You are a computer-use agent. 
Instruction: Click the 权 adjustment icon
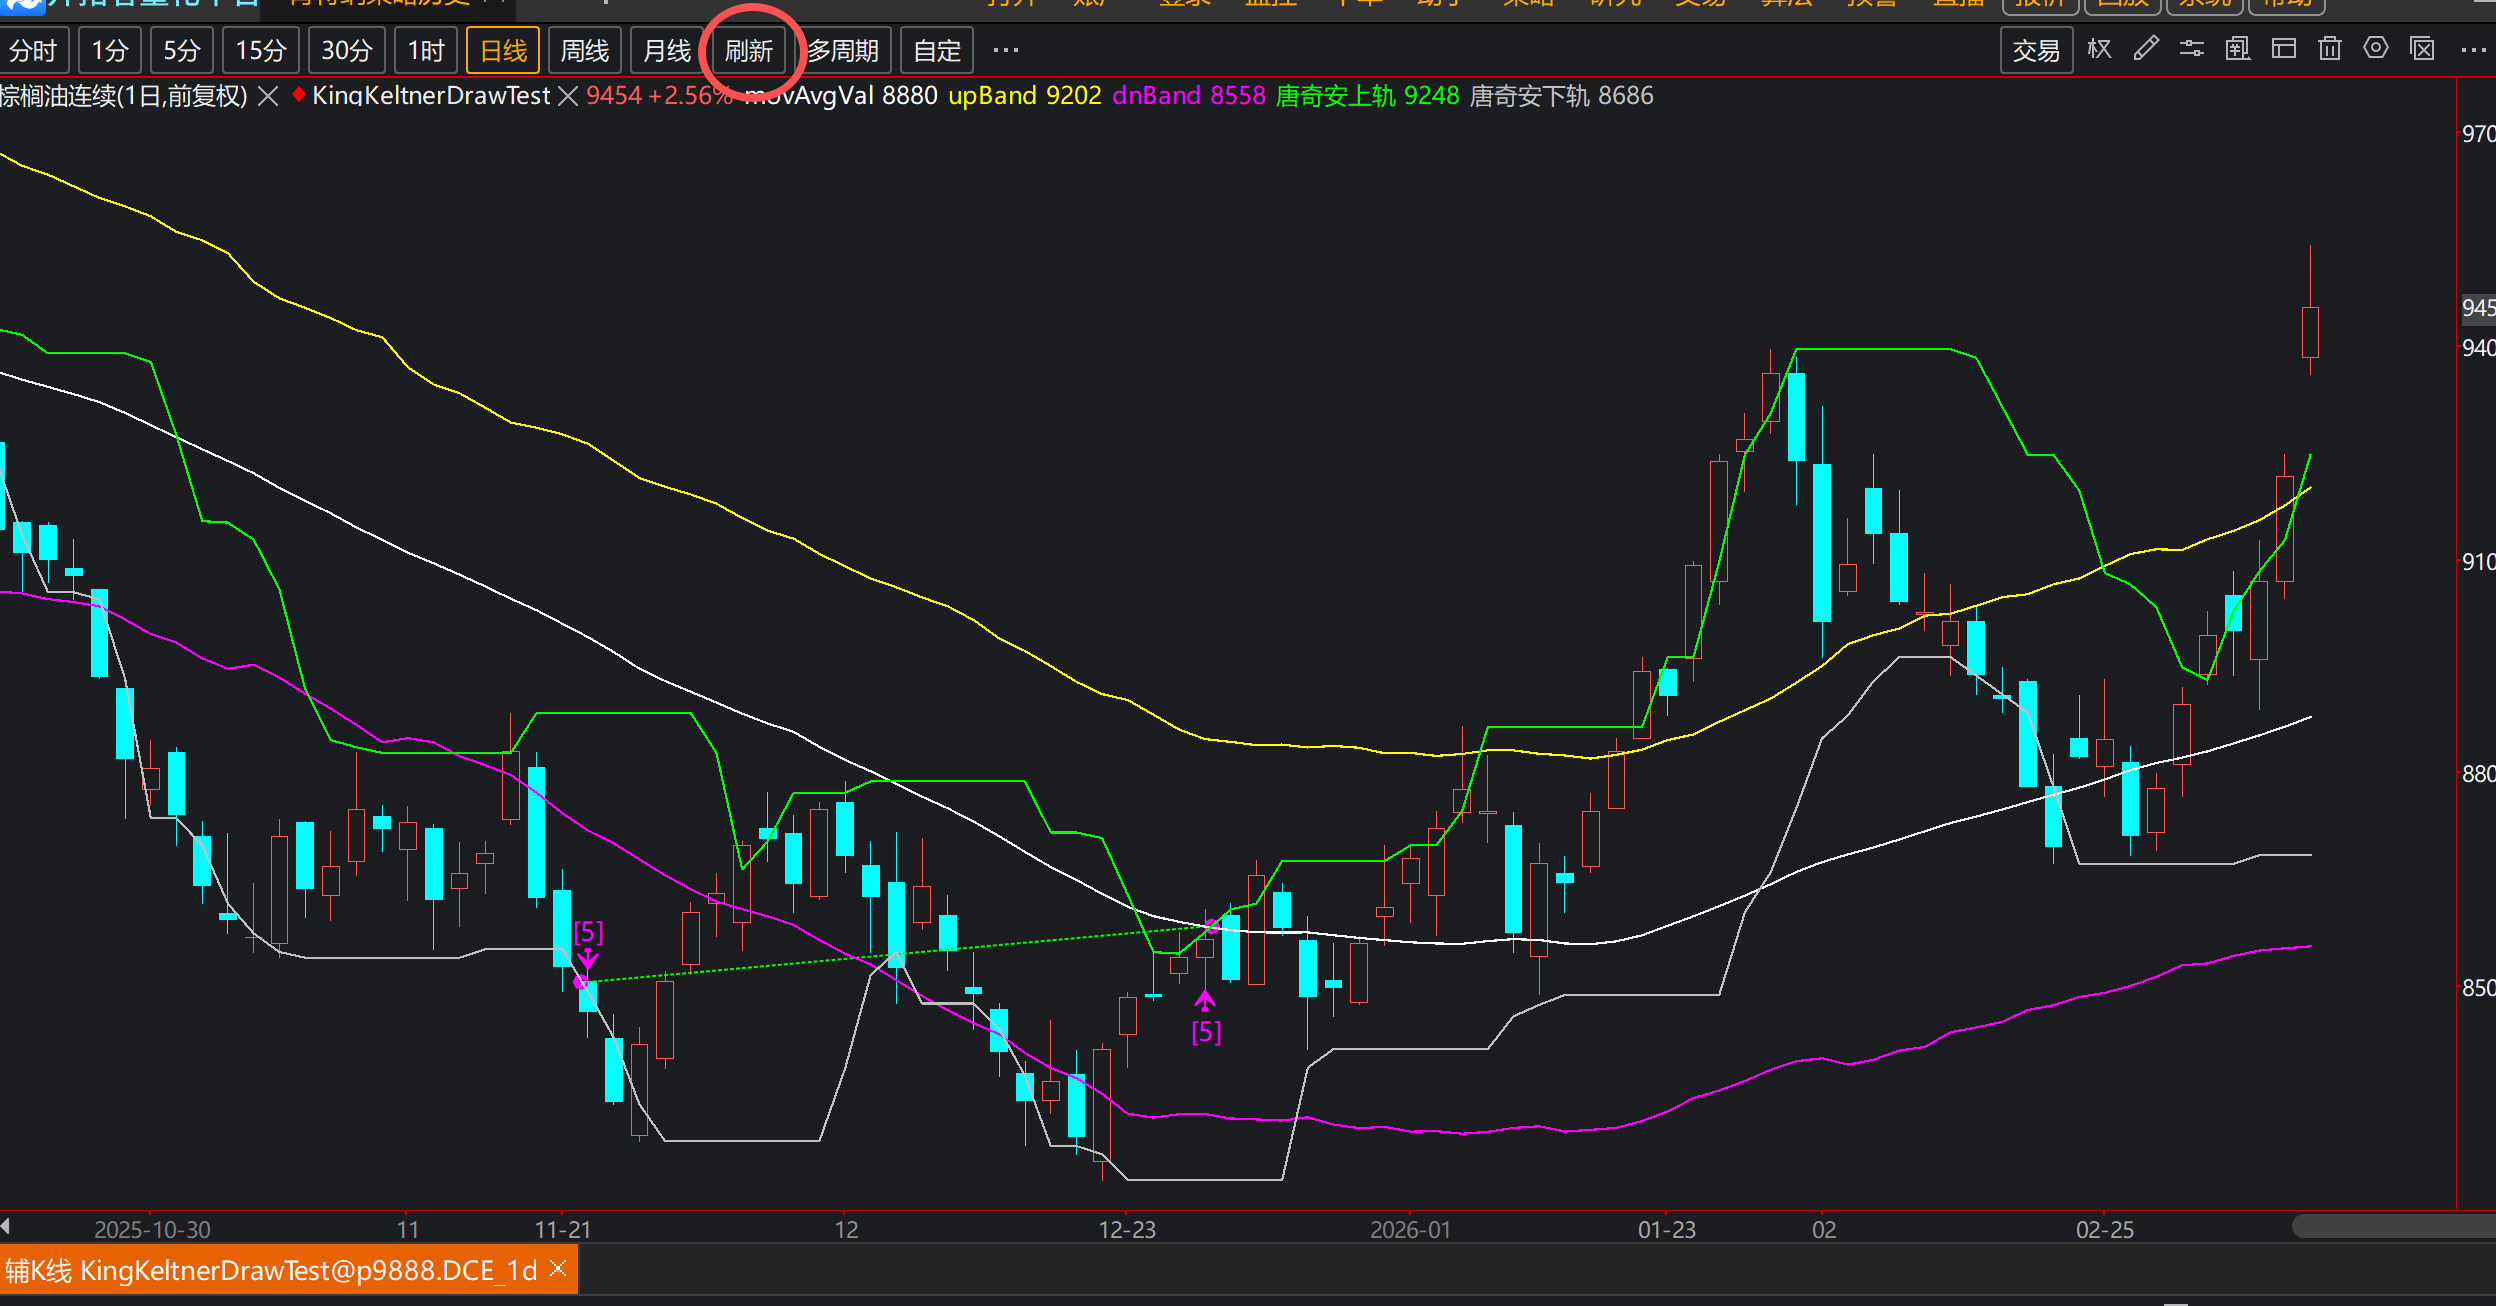point(2099,49)
